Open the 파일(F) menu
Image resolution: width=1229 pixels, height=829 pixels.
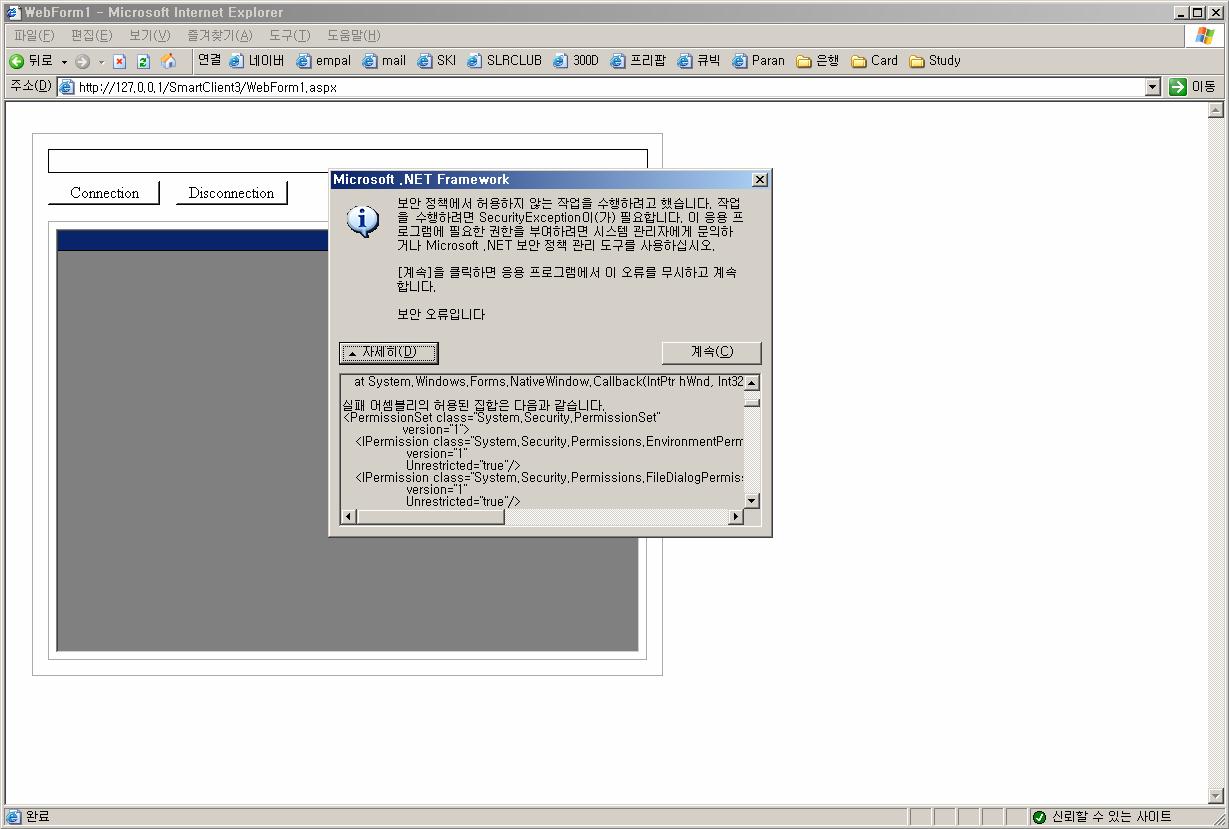(x=34, y=35)
